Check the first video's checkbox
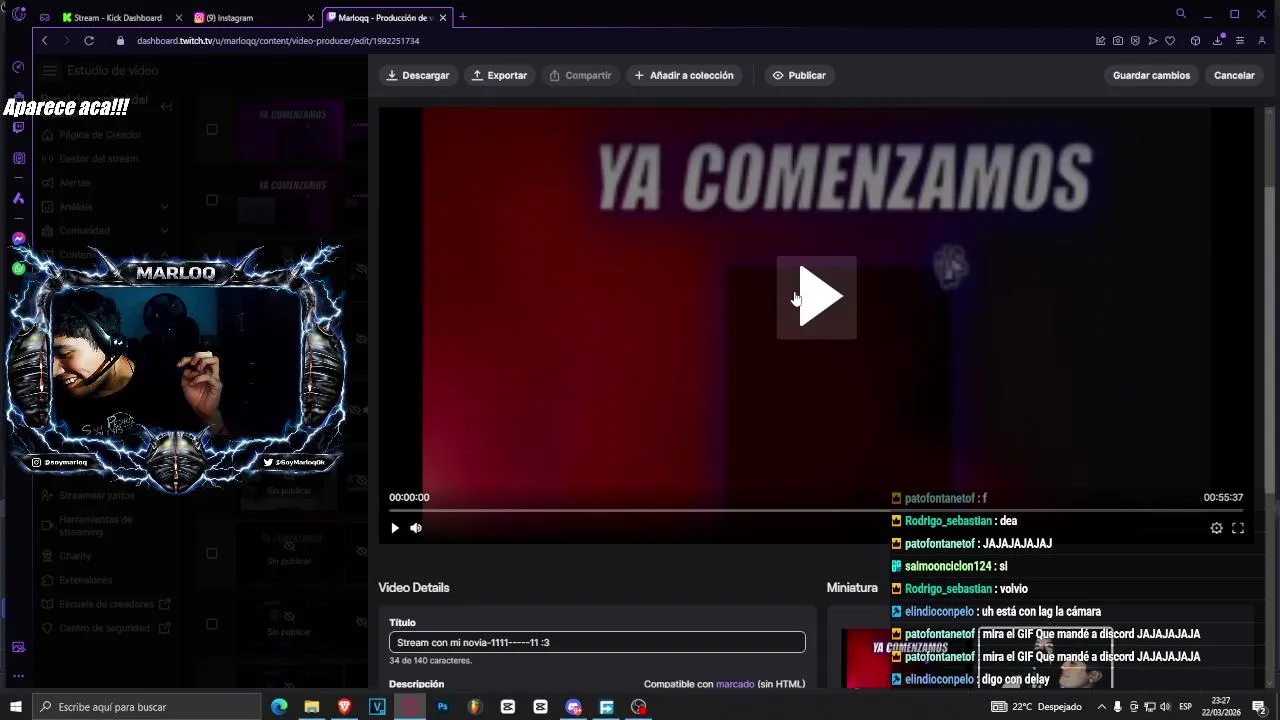The image size is (1280, 720). pos(211,129)
